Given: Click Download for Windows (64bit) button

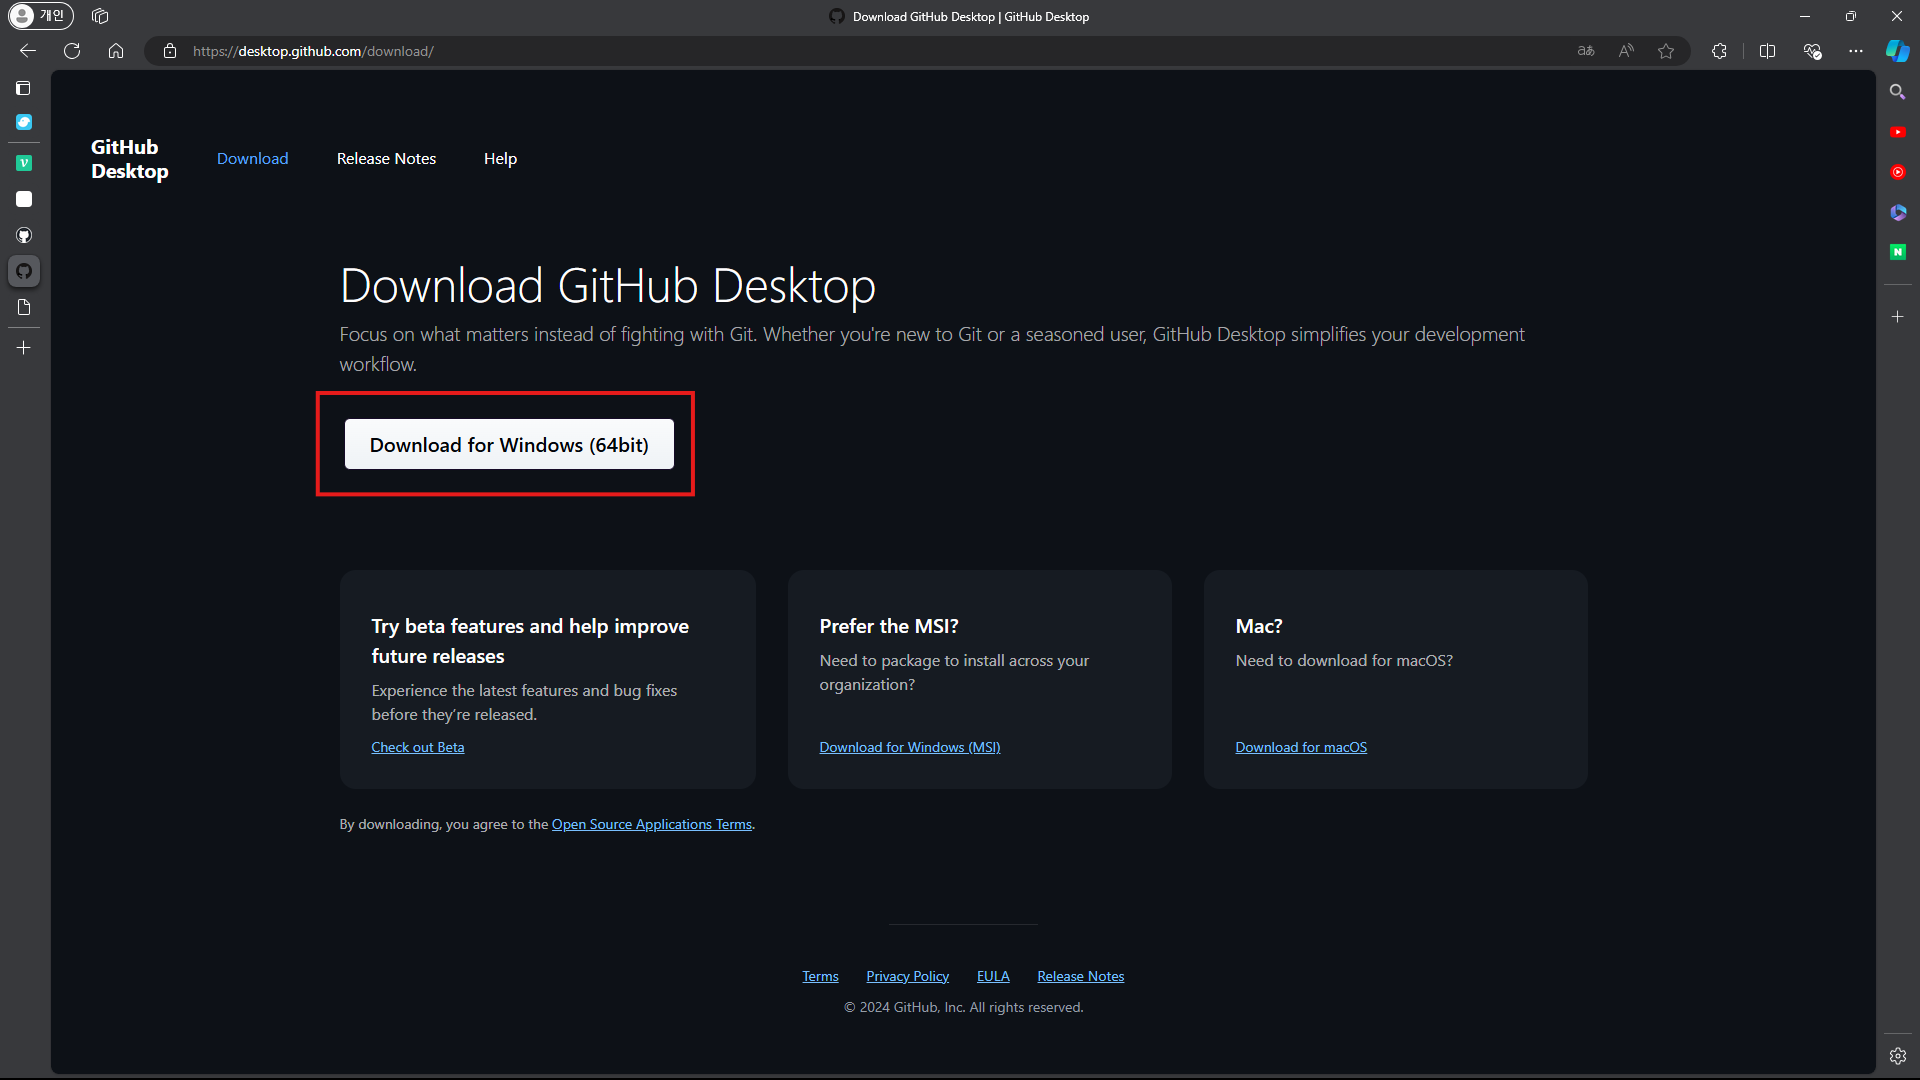Looking at the screenshot, I should coord(509,445).
